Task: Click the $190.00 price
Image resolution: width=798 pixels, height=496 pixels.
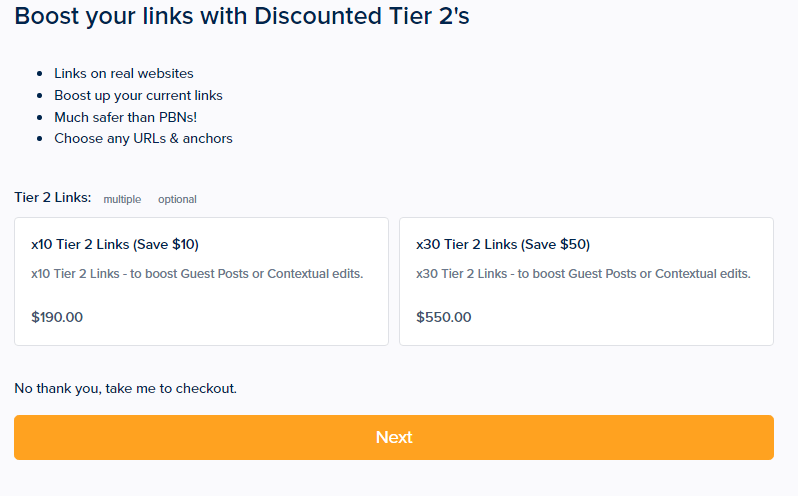Action: [57, 317]
